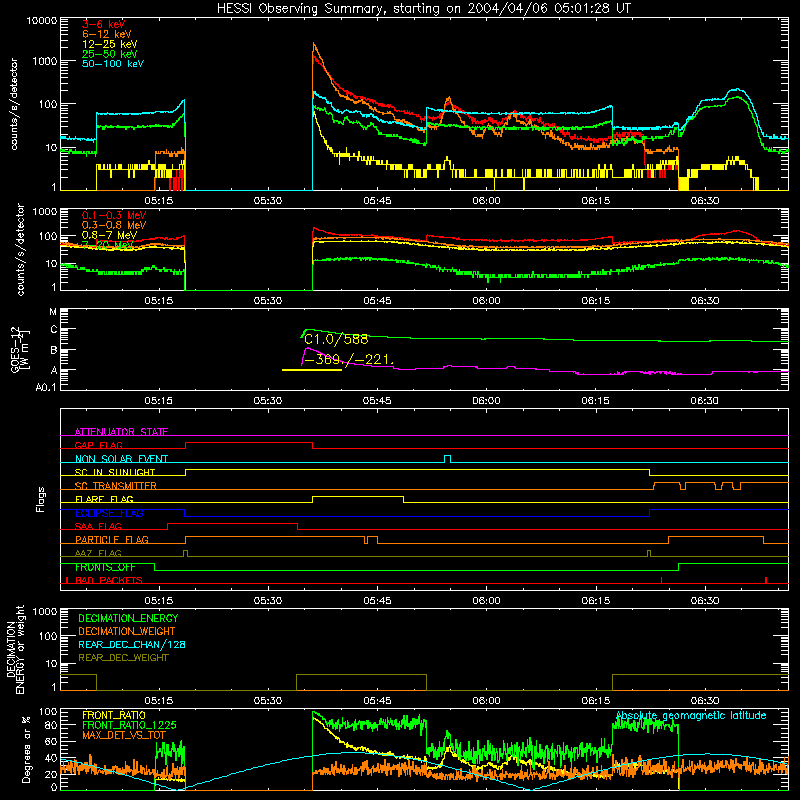Image resolution: width=800 pixels, height=800 pixels.
Task: Click the 05:15 tick of the top plot
Action: (x=159, y=201)
